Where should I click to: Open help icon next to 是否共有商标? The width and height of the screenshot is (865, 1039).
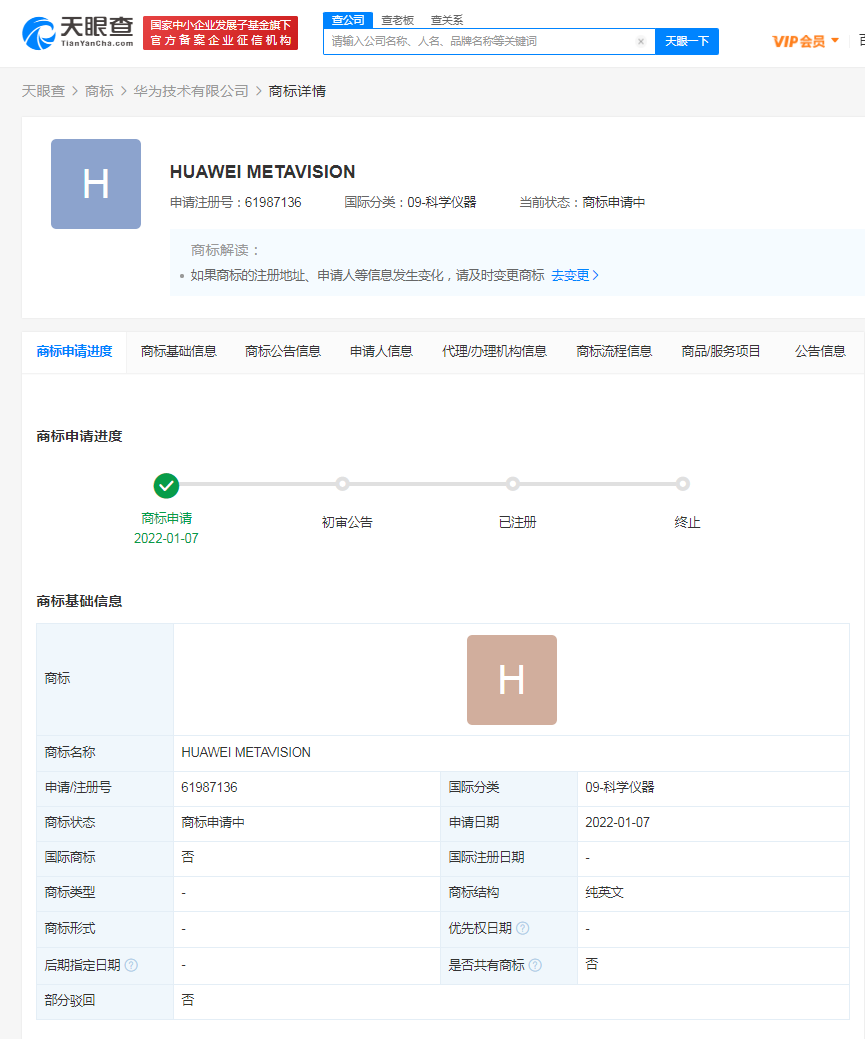tap(536, 965)
